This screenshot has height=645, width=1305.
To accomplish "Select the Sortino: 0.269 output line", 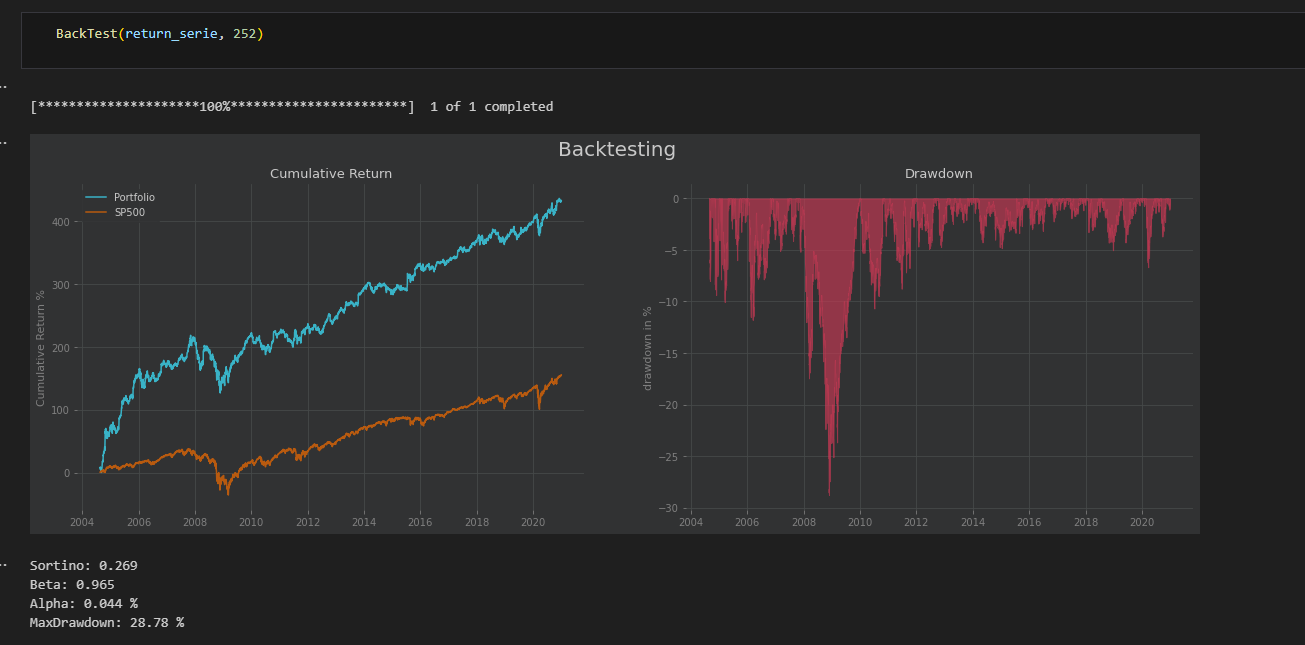I will (84, 566).
